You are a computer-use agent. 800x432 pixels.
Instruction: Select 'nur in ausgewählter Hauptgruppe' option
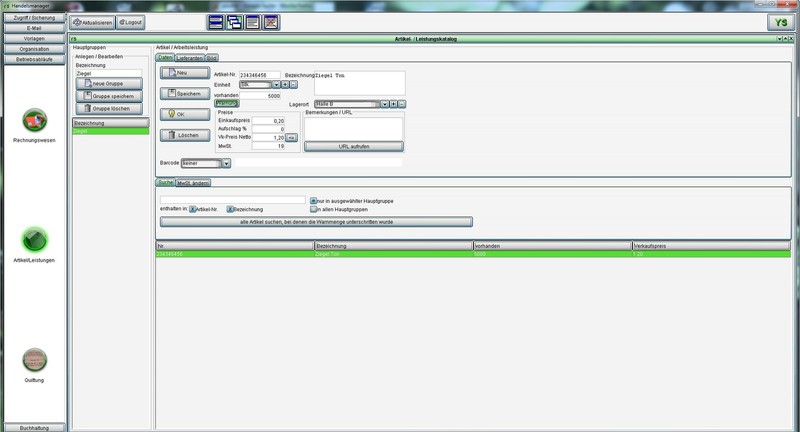pos(313,201)
